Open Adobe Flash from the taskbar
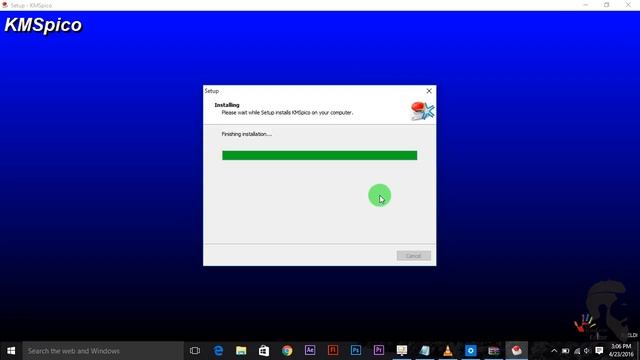The image size is (640, 360). pyautogui.click(x=333, y=350)
